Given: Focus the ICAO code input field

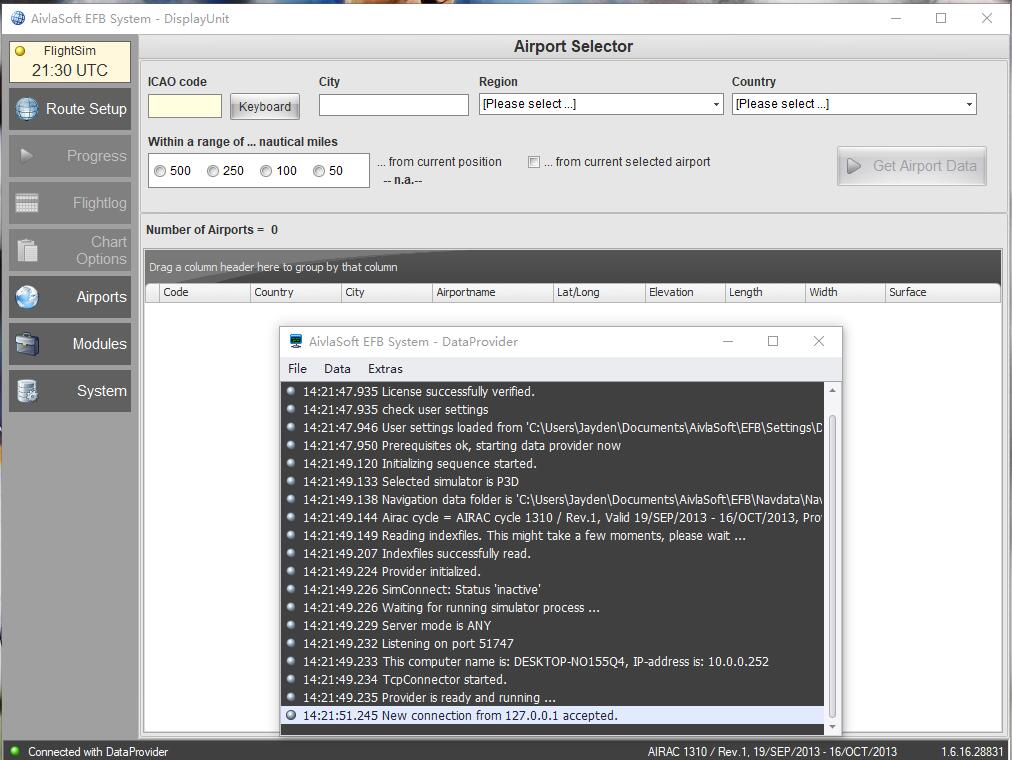Looking at the screenshot, I should click(x=185, y=106).
